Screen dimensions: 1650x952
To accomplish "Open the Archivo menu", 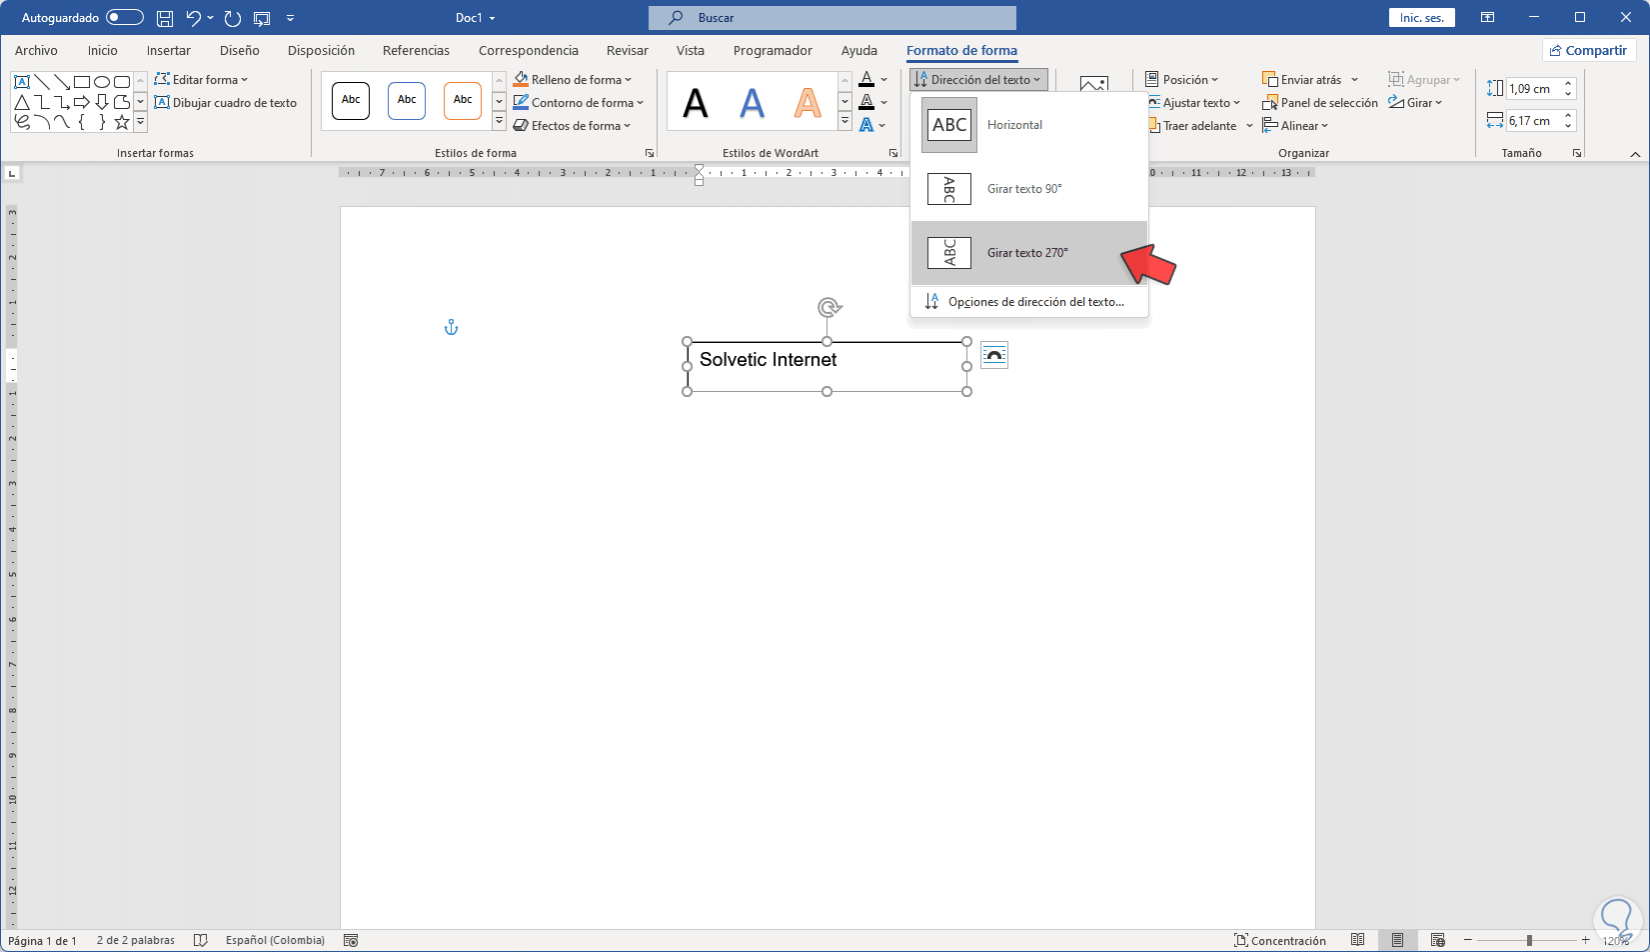I will 36,50.
